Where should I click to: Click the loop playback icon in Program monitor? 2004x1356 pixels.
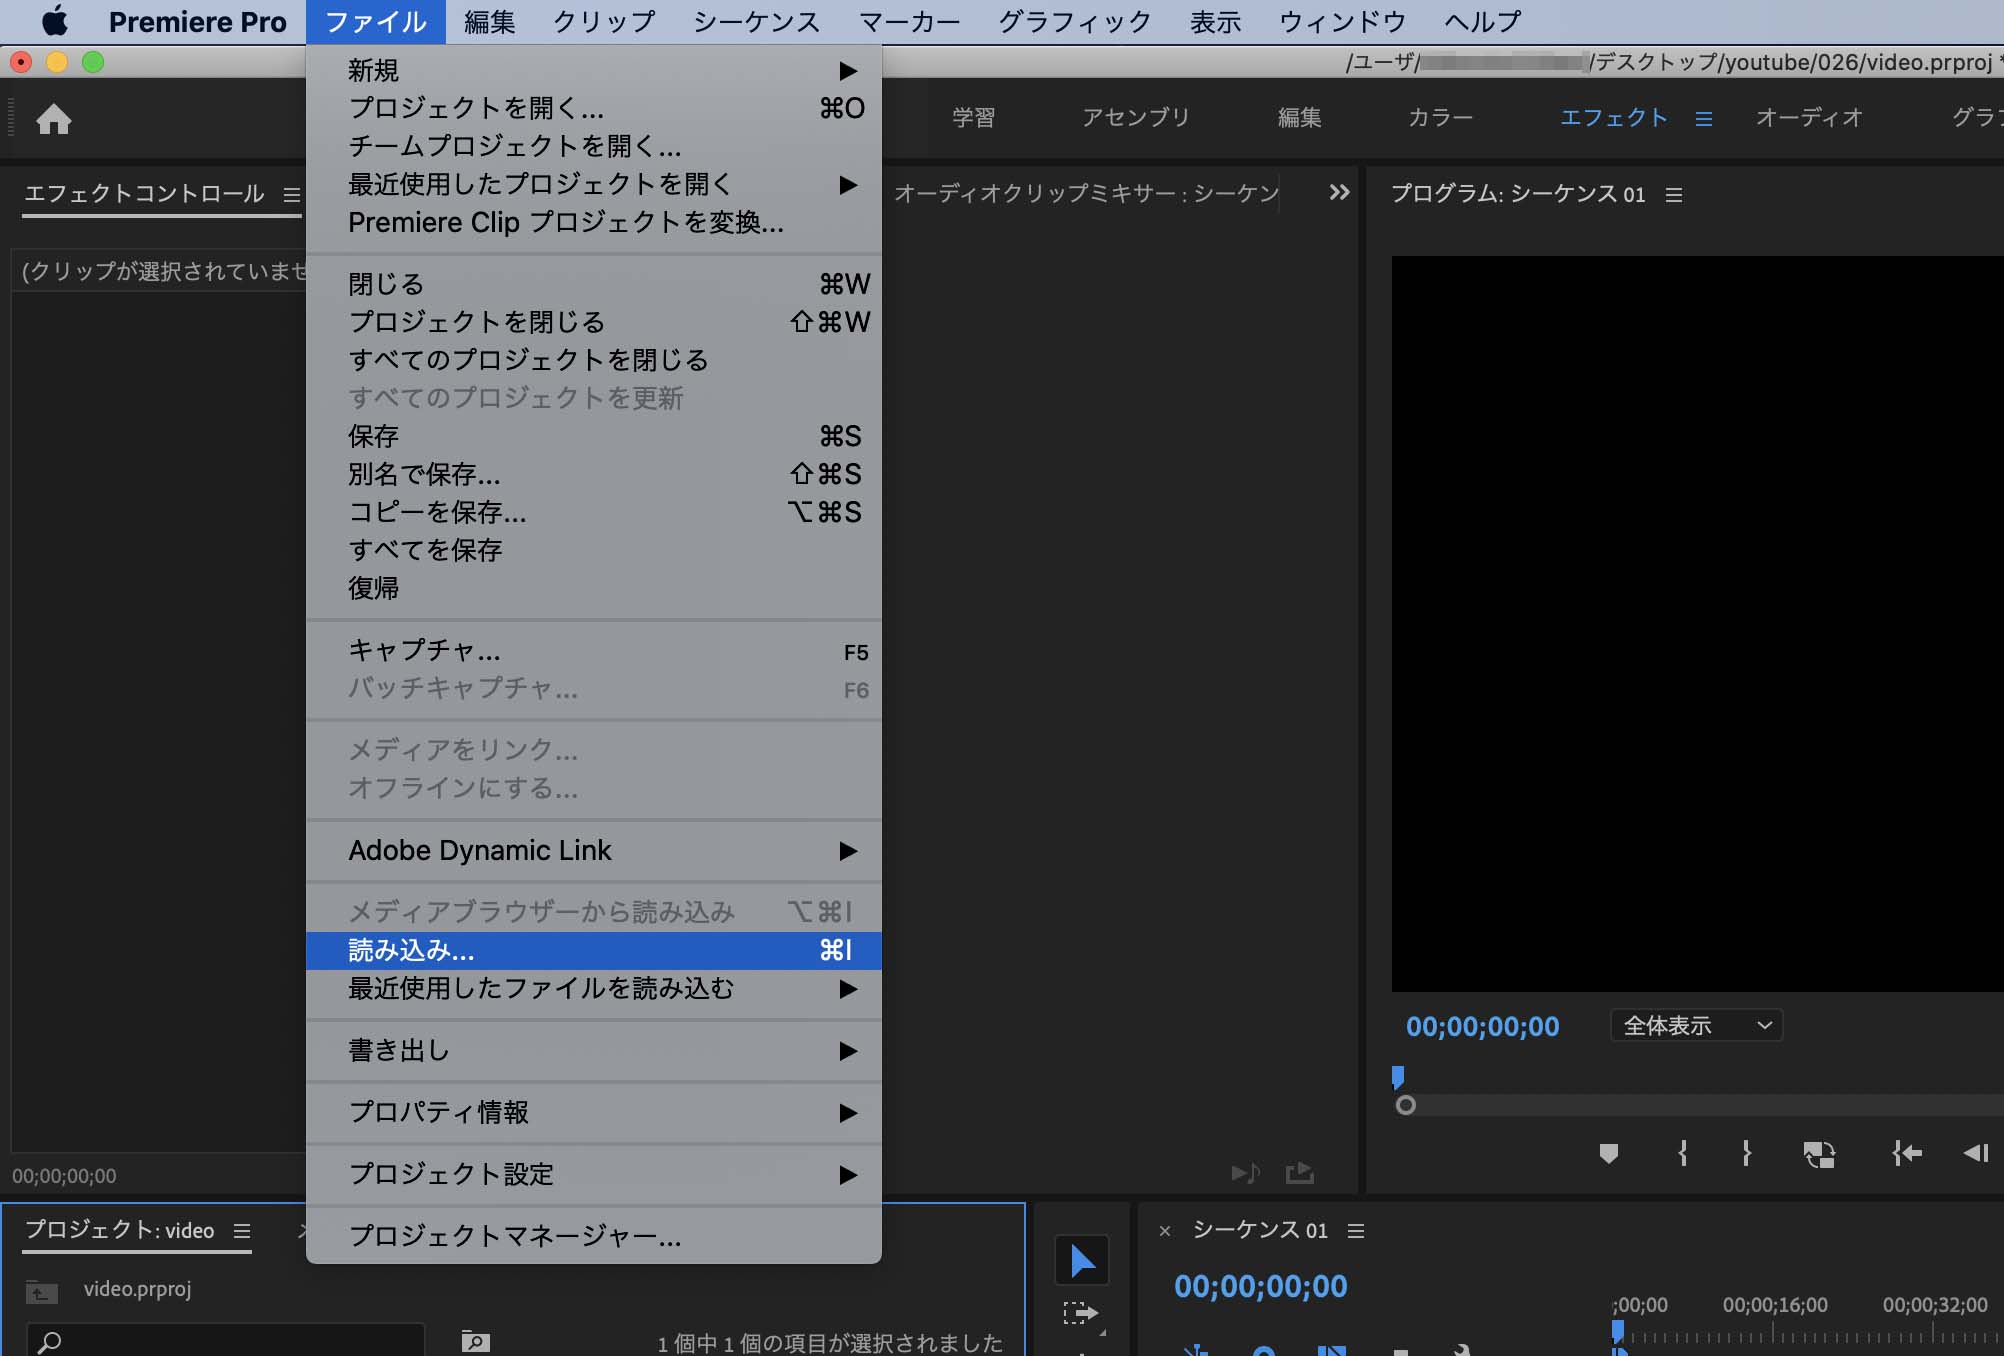1819,1155
